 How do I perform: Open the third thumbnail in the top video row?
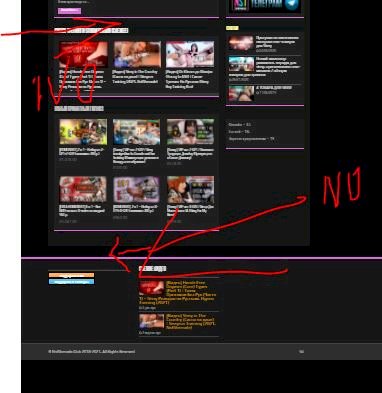[190, 54]
